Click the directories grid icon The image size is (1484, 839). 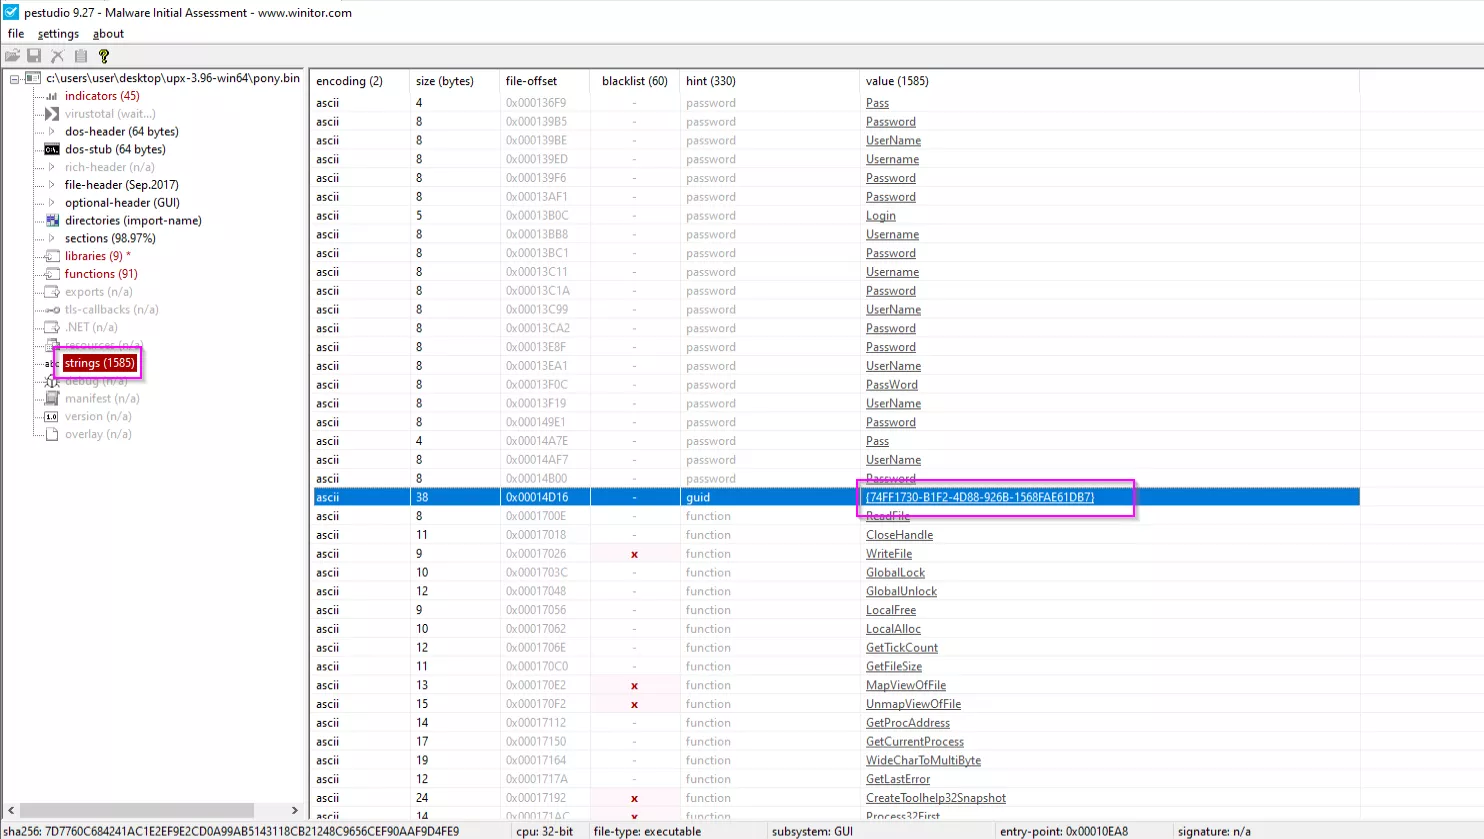52,220
